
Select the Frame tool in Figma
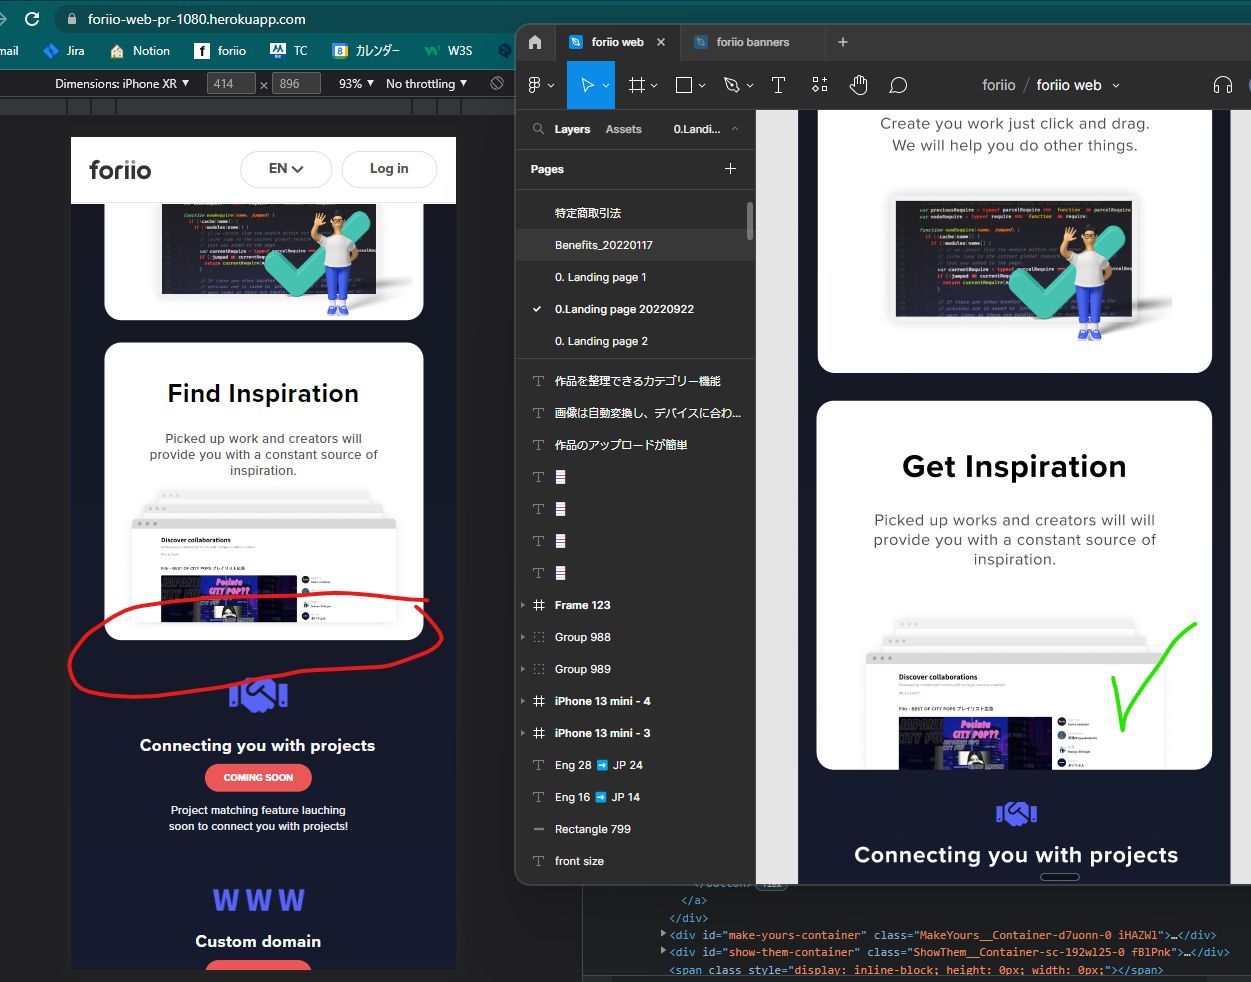tap(636, 85)
